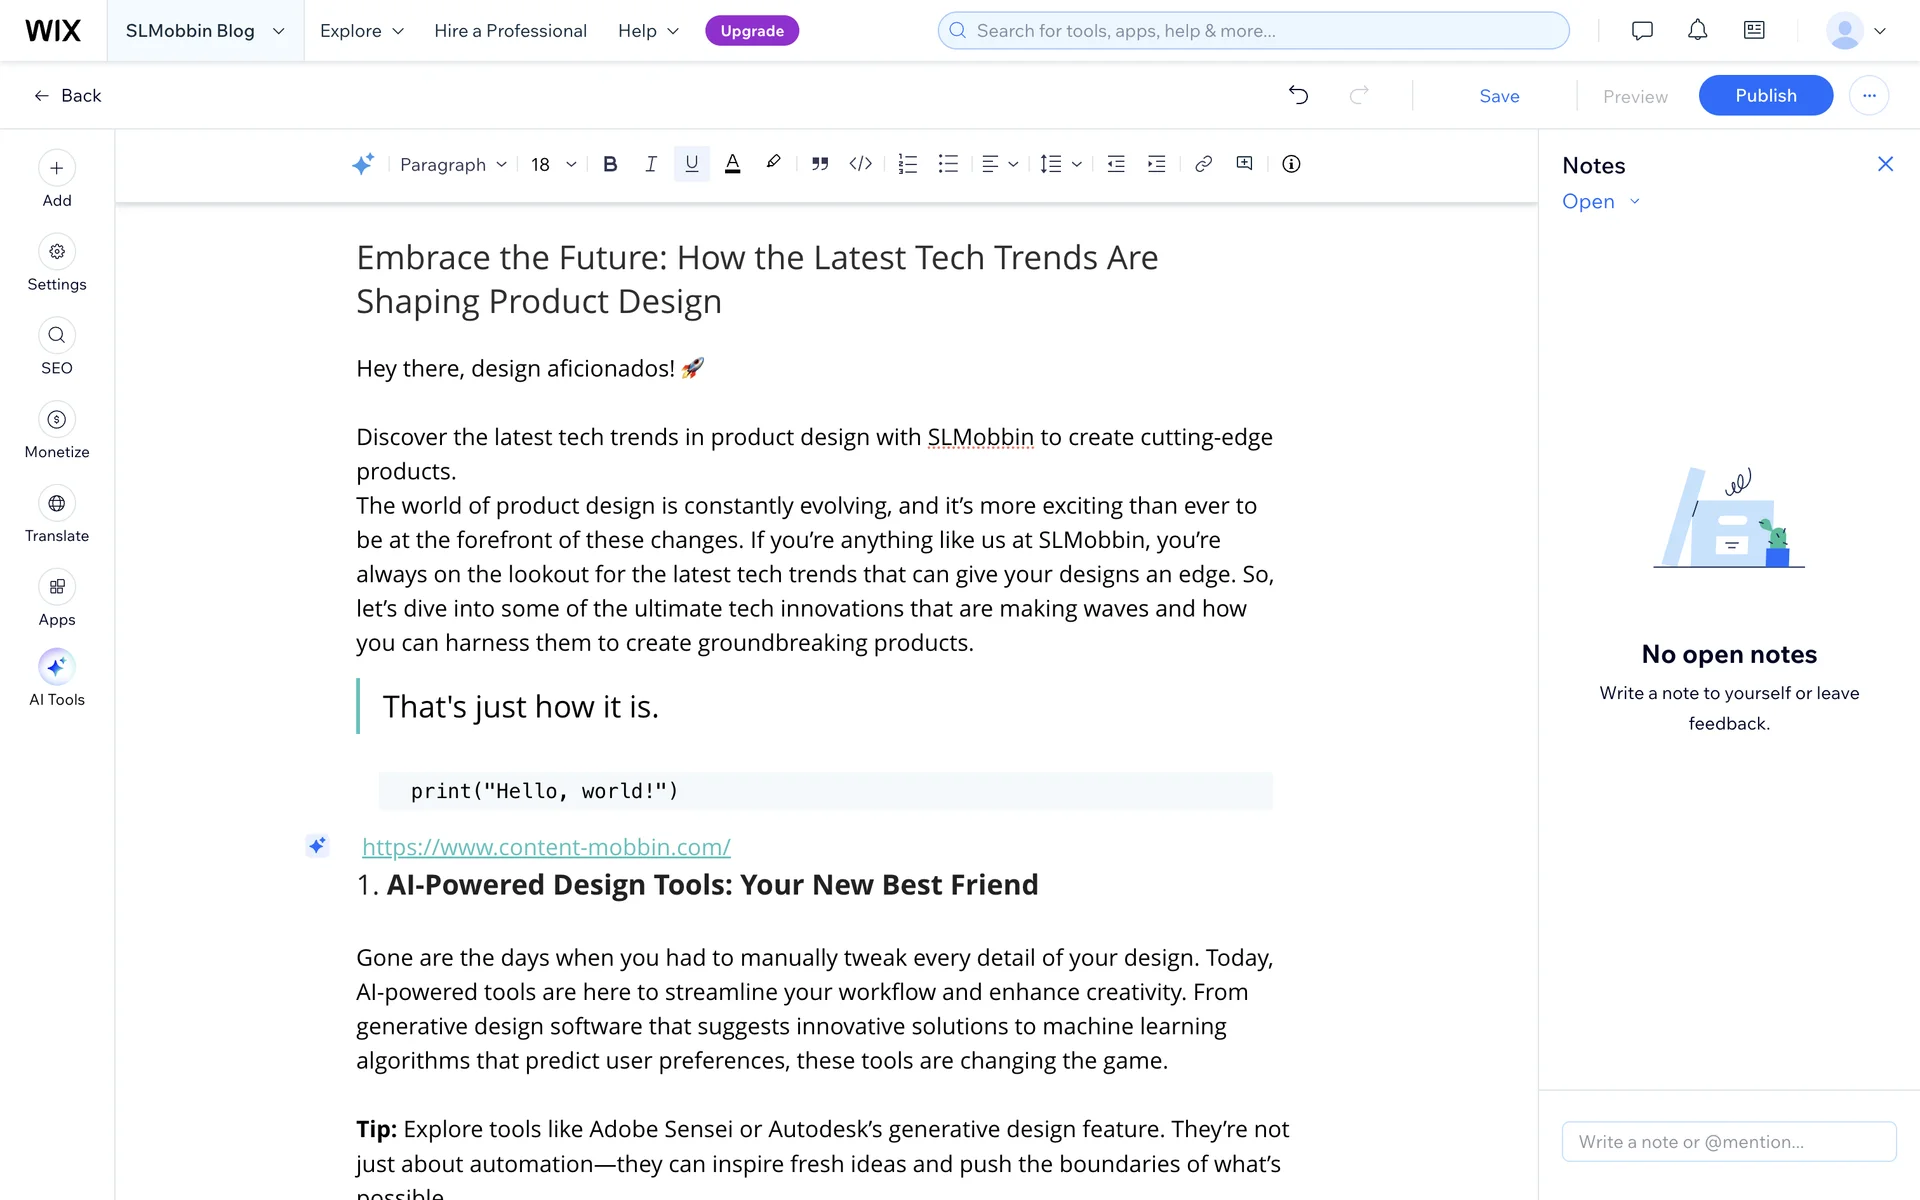The height and width of the screenshot is (1200, 1920).
Task: Toggle bold formatting
Action: pos(610,164)
